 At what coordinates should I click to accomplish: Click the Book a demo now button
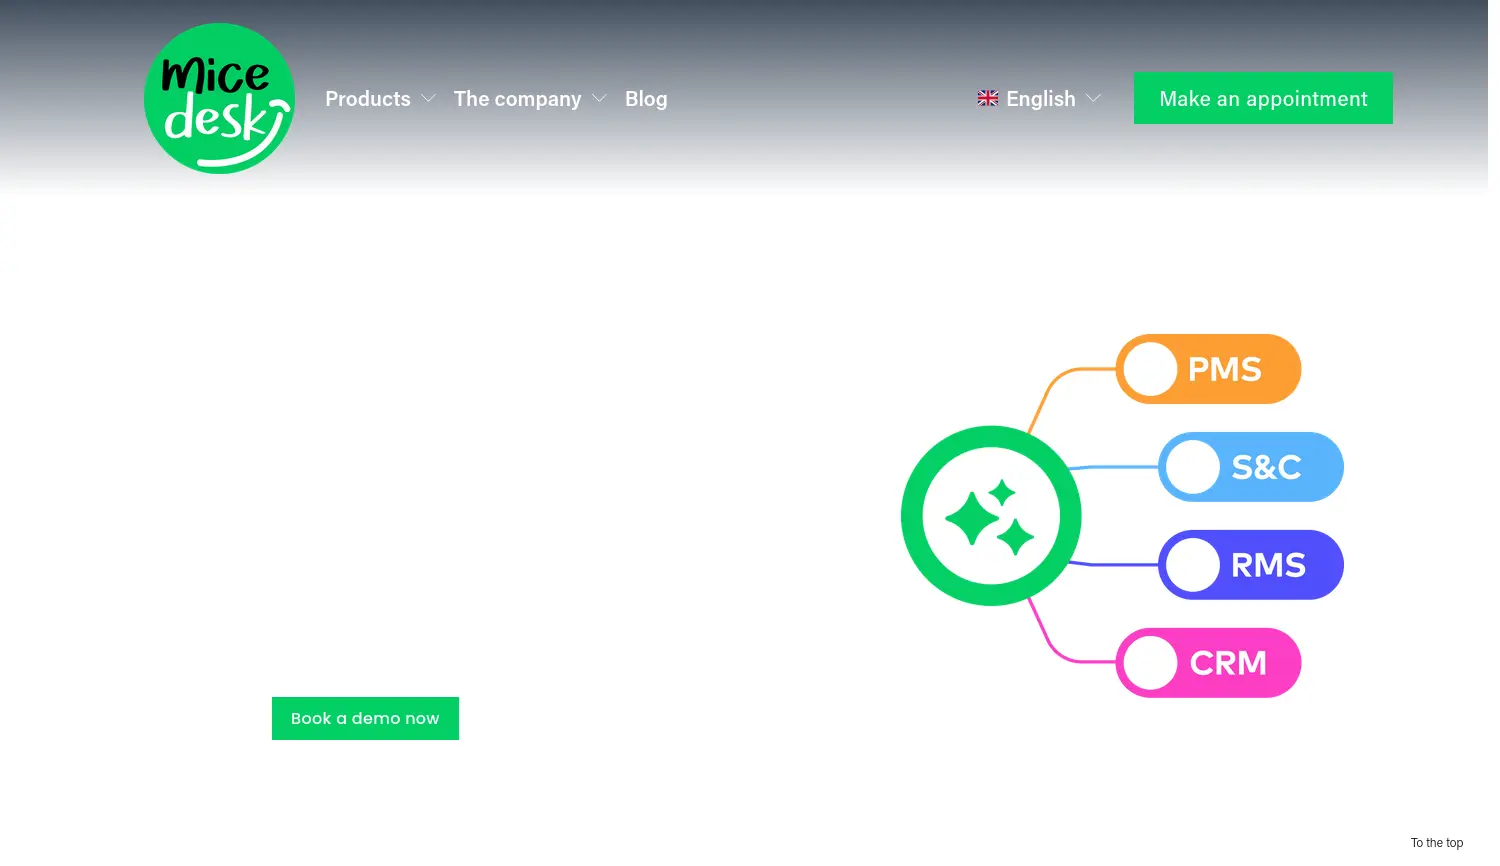365,718
